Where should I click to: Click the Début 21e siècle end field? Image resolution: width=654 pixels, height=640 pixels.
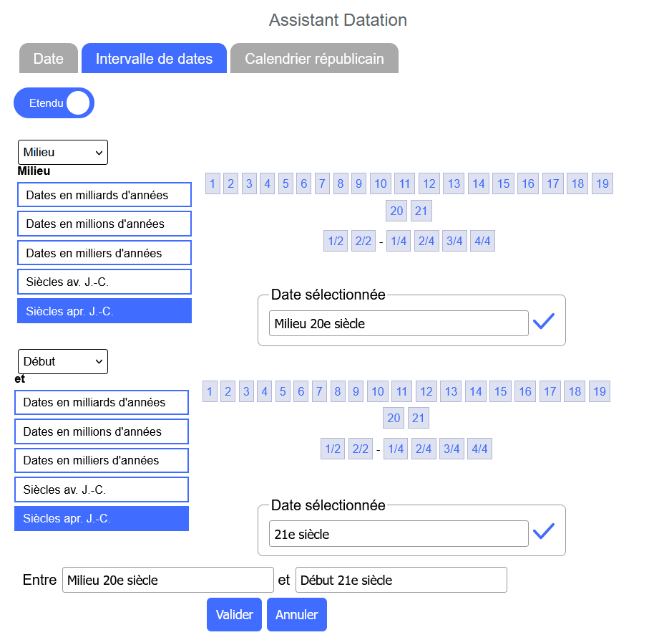click(x=401, y=580)
